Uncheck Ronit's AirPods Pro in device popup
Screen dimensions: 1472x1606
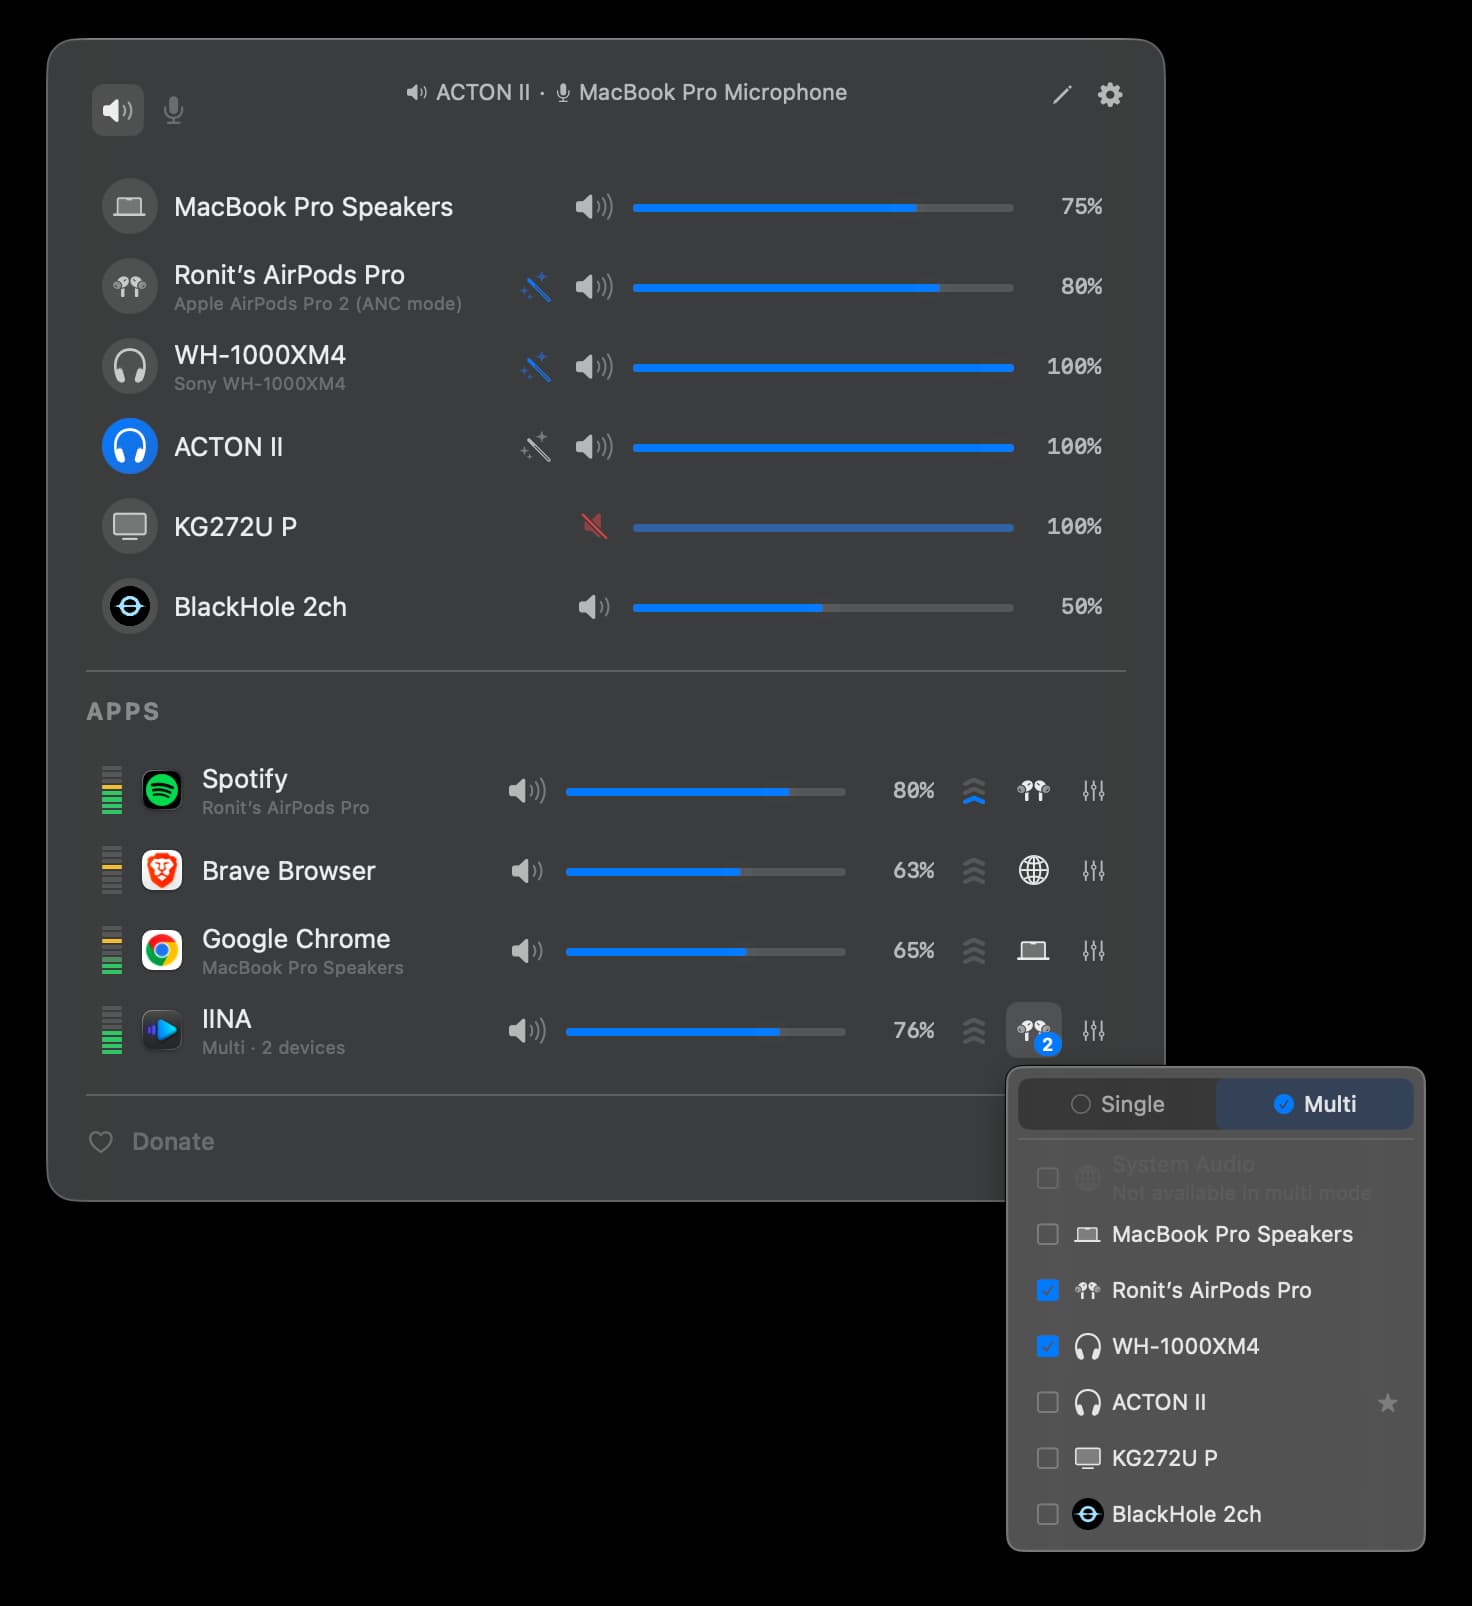(x=1048, y=1291)
